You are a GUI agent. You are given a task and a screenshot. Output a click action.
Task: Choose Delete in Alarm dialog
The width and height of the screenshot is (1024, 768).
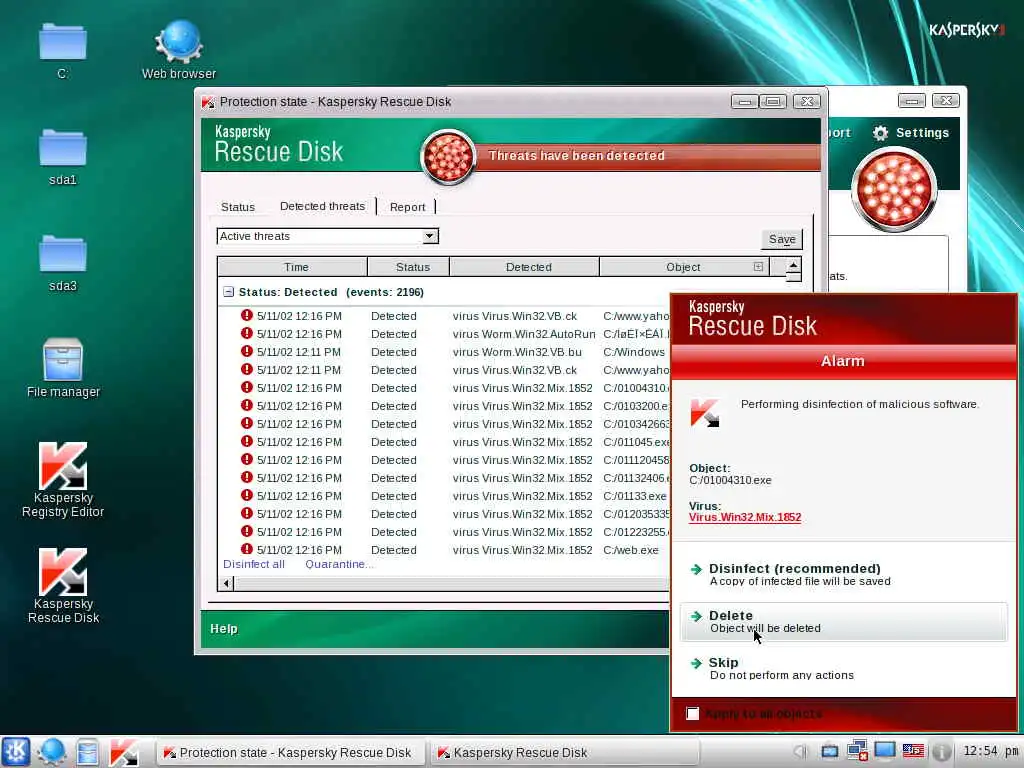[x=843, y=621]
